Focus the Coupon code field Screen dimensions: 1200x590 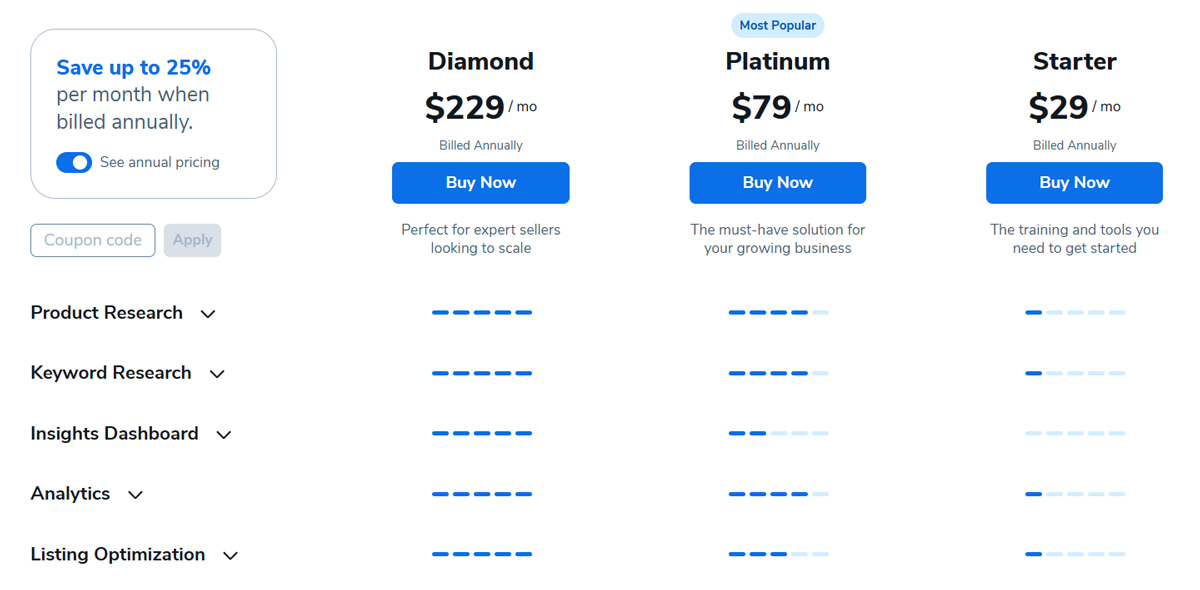[93, 240]
